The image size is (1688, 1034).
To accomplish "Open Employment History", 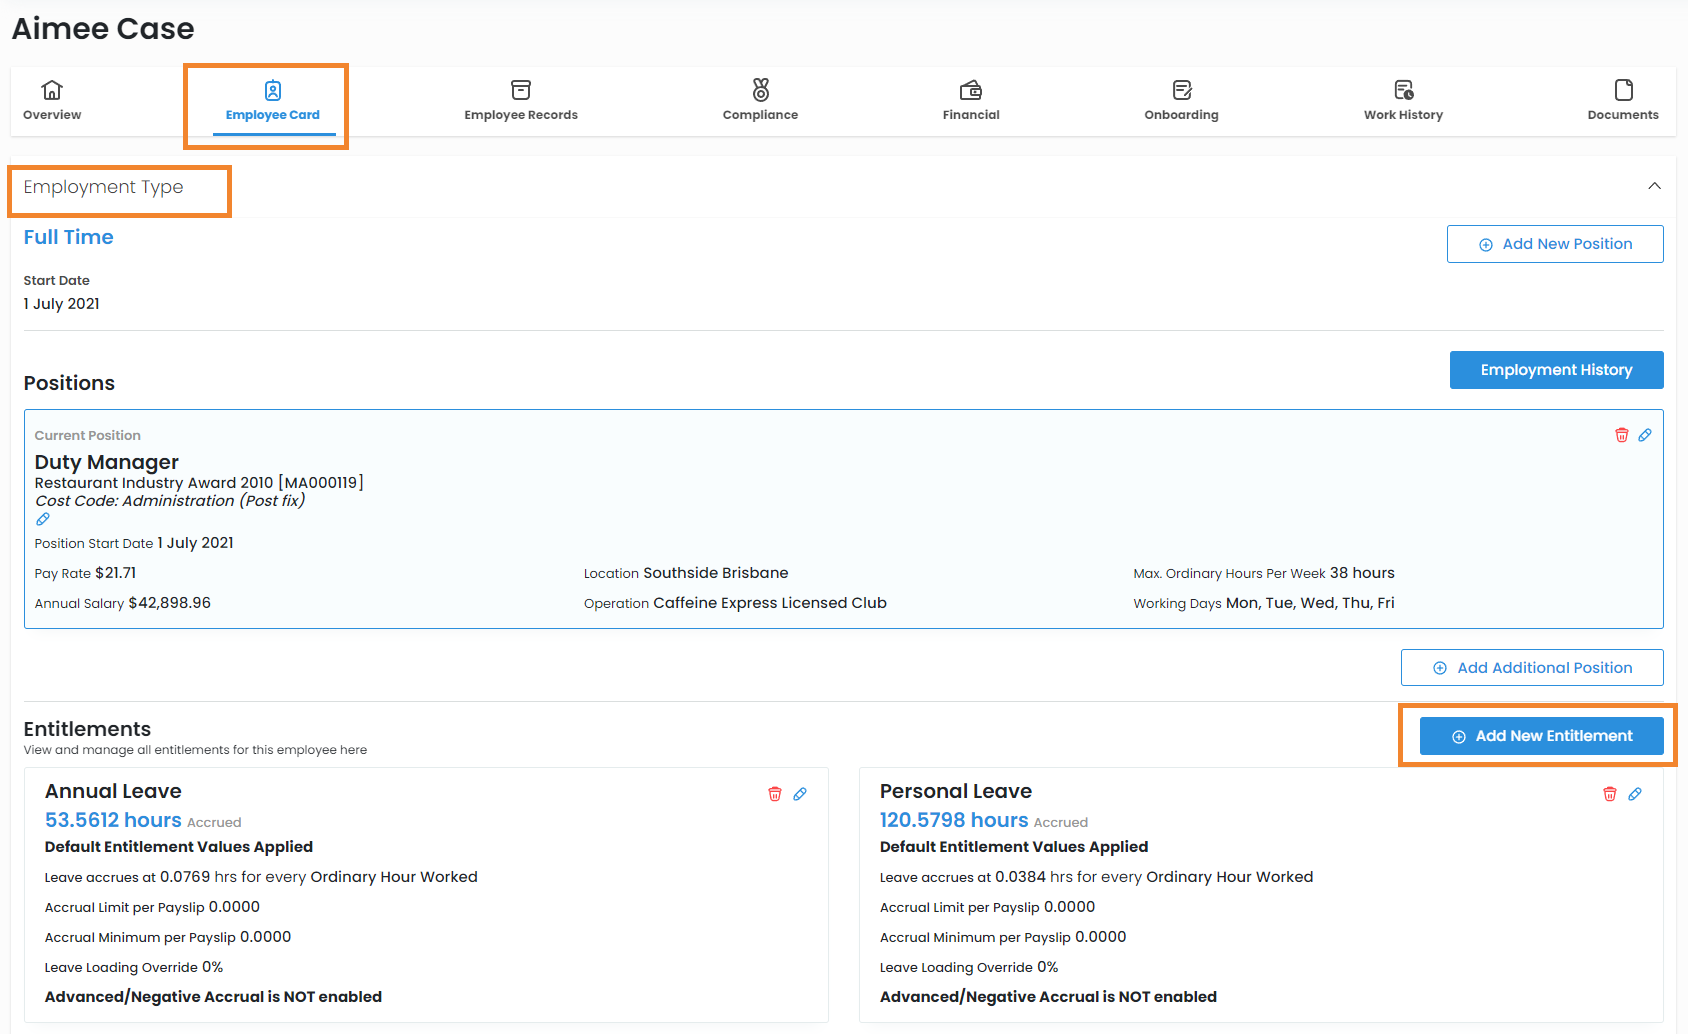I will [1556, 370].
